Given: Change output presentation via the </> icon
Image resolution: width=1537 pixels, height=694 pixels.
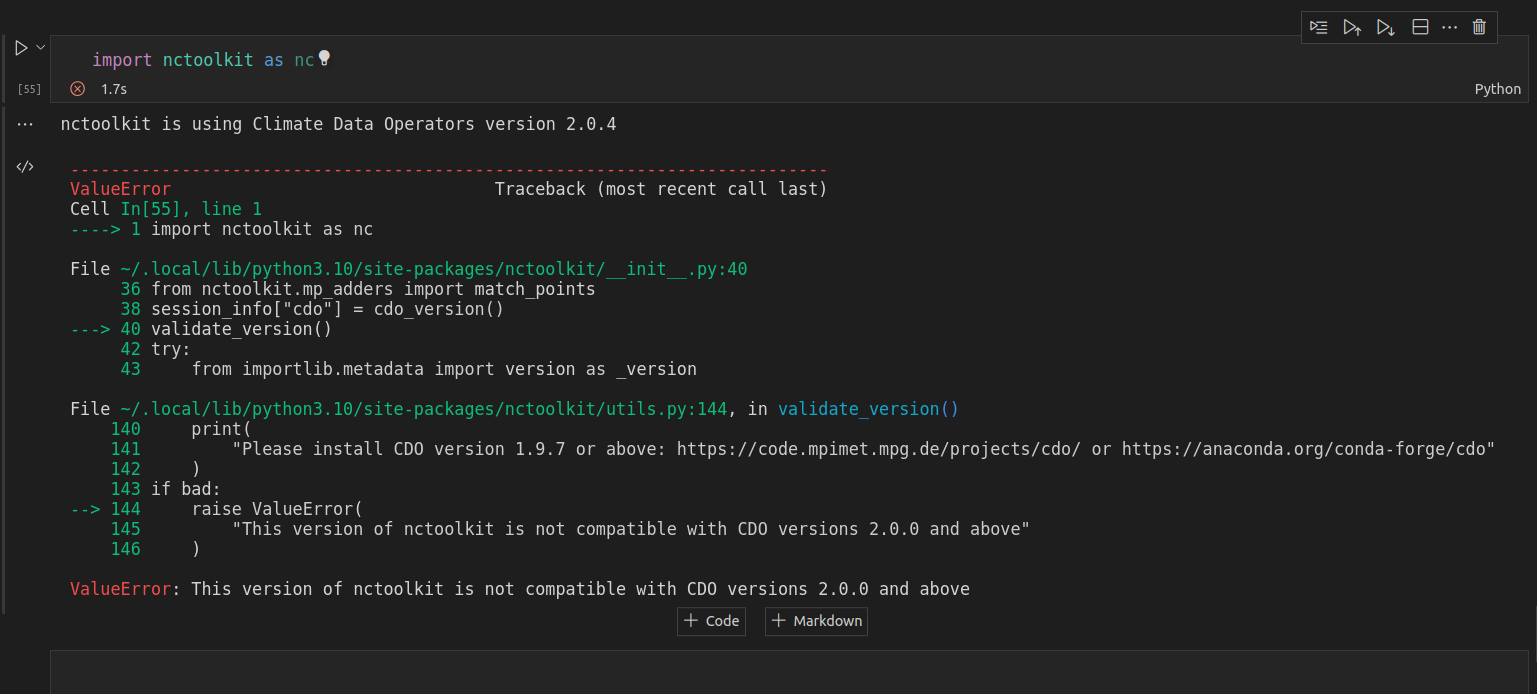Looking at the screenshot, I should point(26,166).
